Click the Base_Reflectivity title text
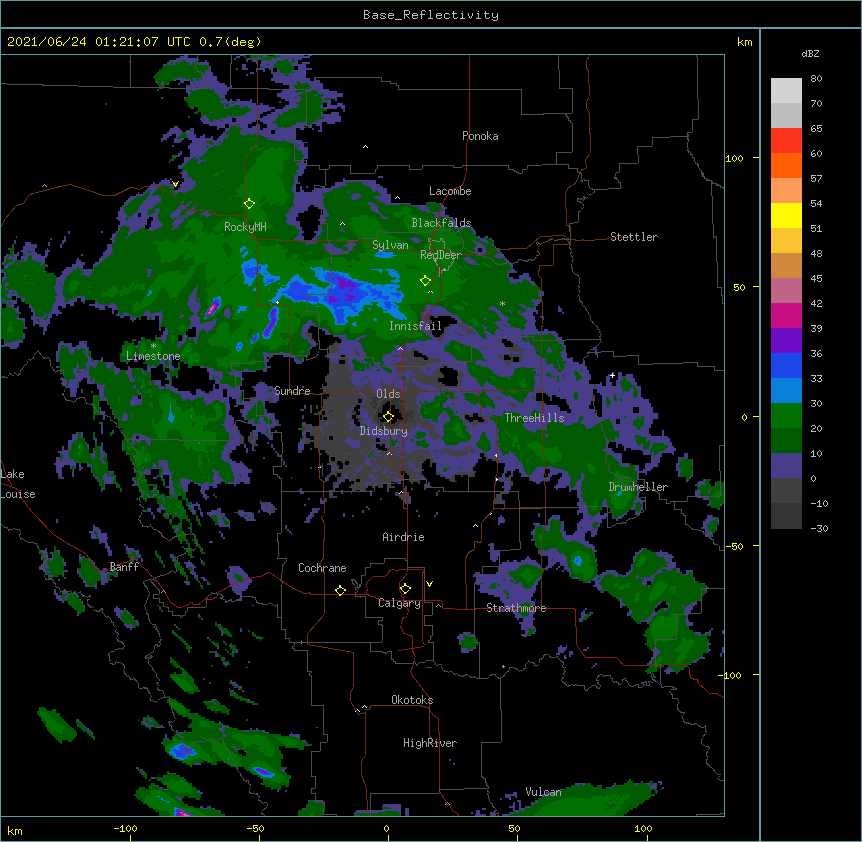862x842 pixels. pos(431,15)
